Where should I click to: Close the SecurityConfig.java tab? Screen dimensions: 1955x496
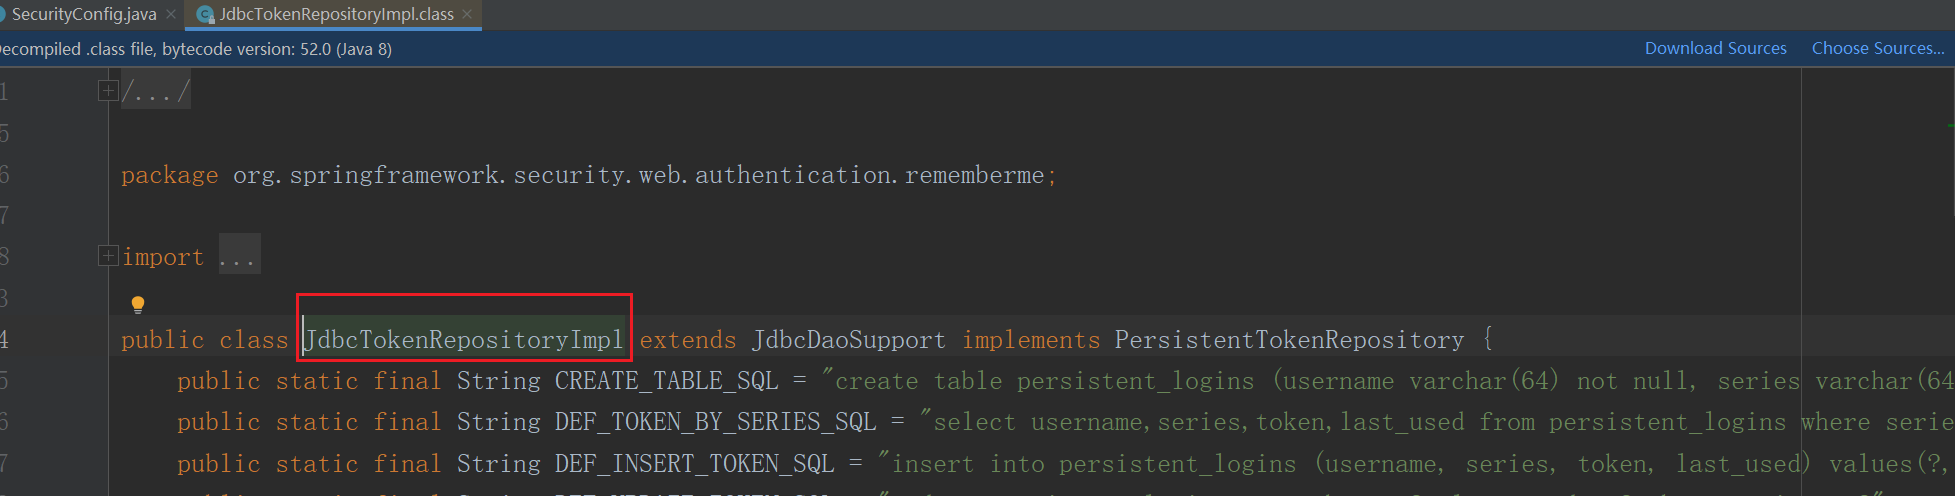171,14
